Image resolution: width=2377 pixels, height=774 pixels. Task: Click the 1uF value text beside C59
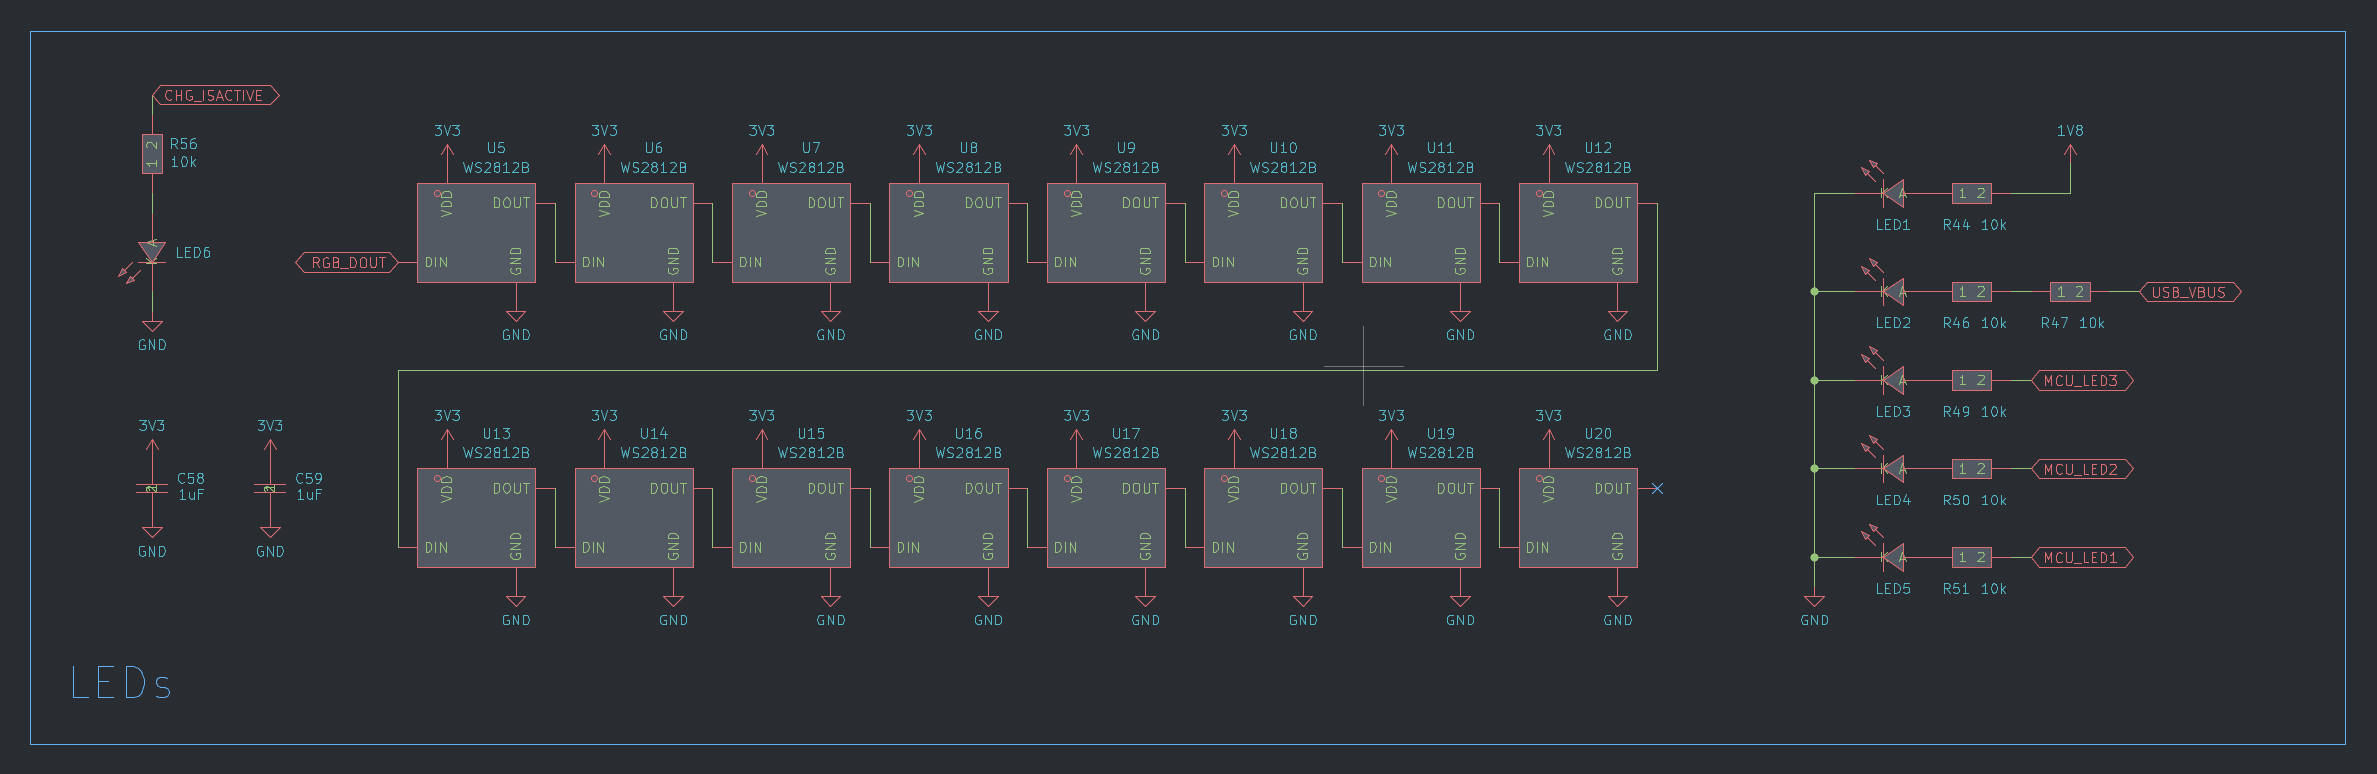point(308,495)
